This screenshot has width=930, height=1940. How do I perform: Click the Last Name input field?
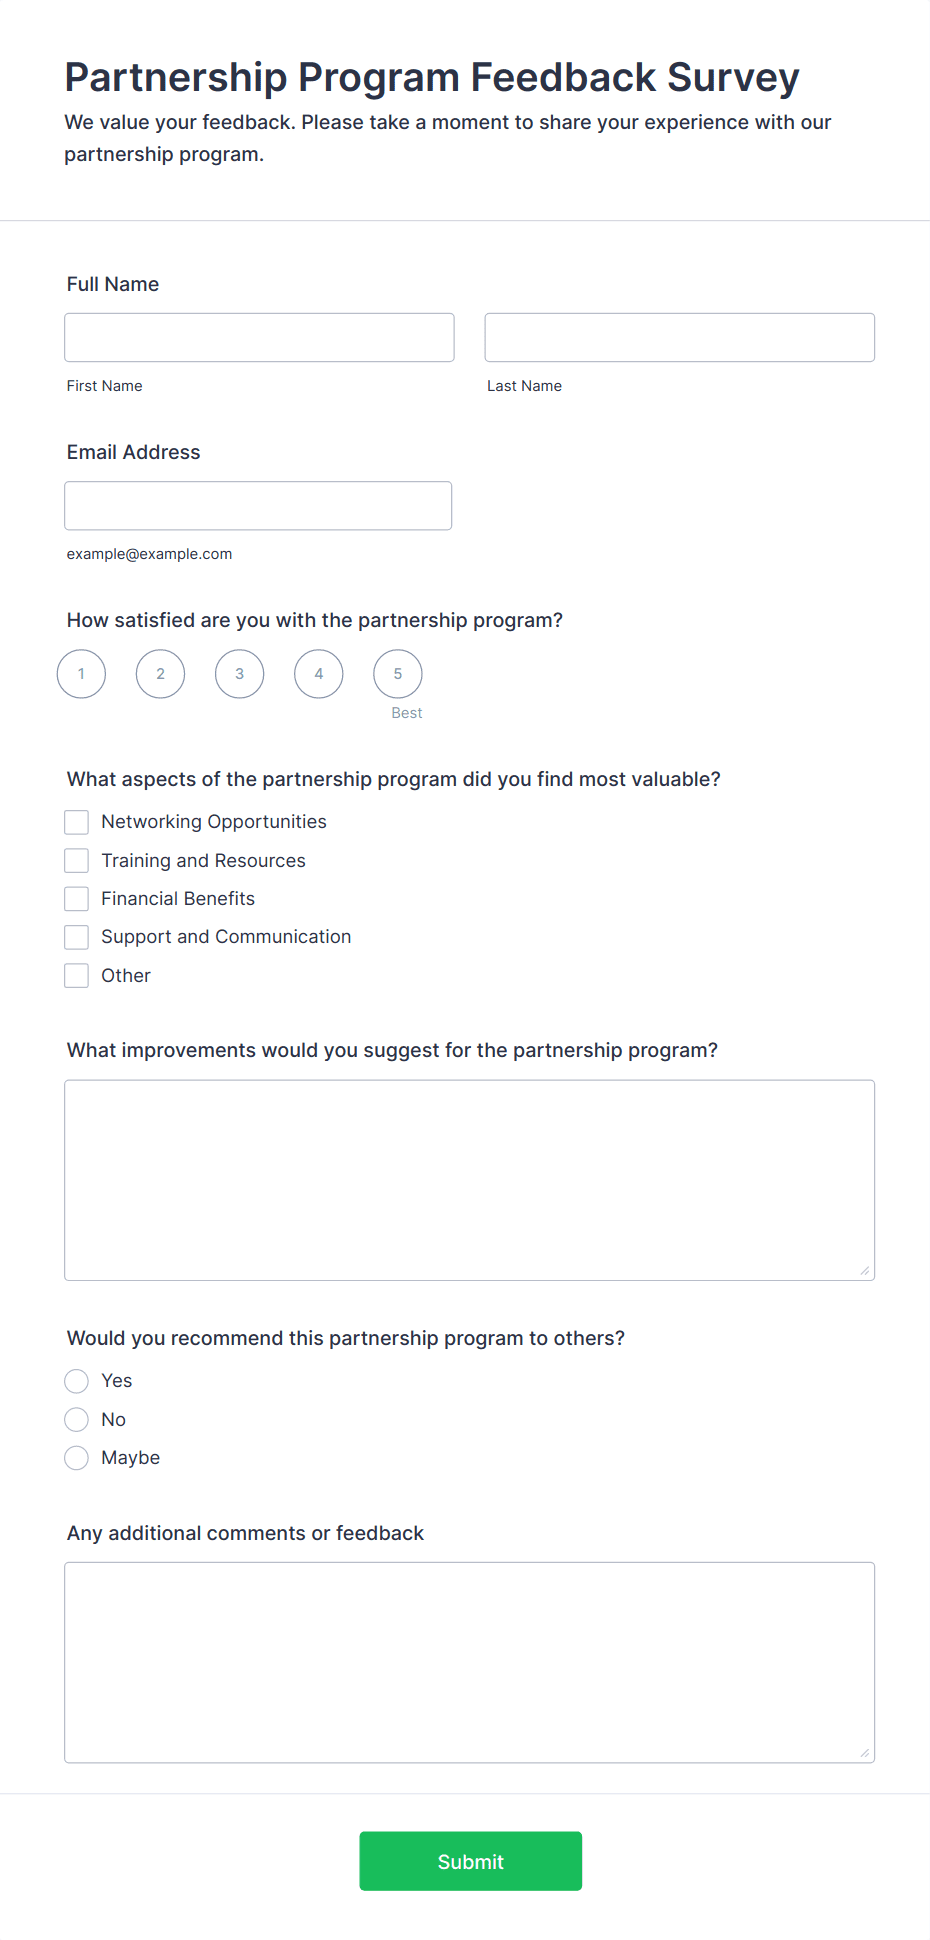tap(679, 338)
